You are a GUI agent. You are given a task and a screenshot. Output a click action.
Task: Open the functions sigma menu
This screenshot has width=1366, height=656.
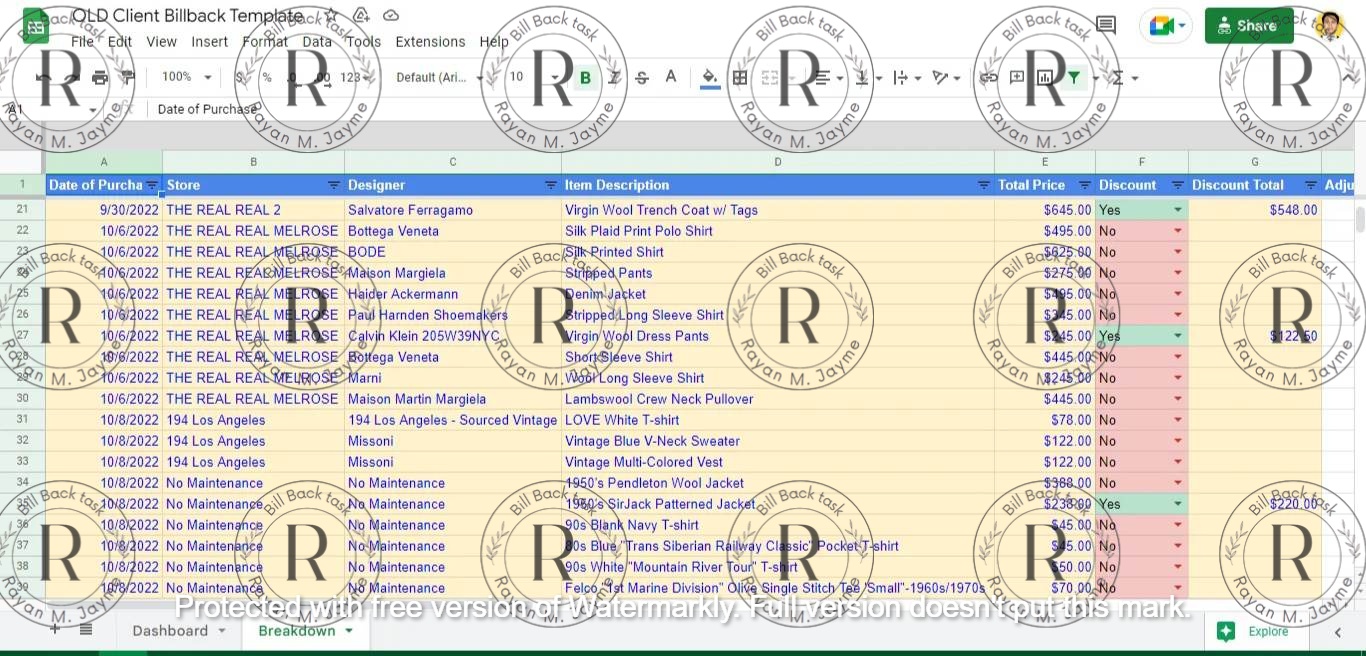pyautogui.click(x=1124, y=77)
